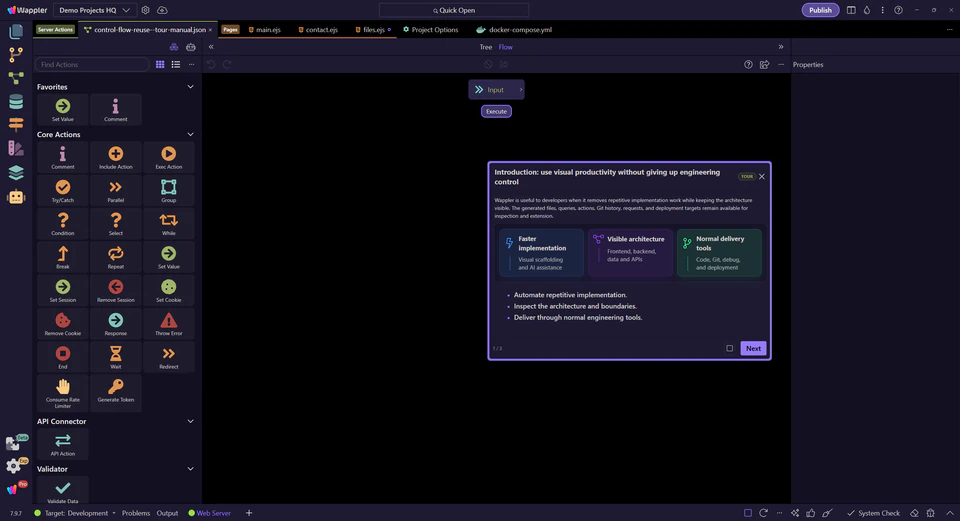Select the Consume Rate Limiter action
The height and width of the screenshot is (521, 960).
pyautogui.click(x=62, y=393)
